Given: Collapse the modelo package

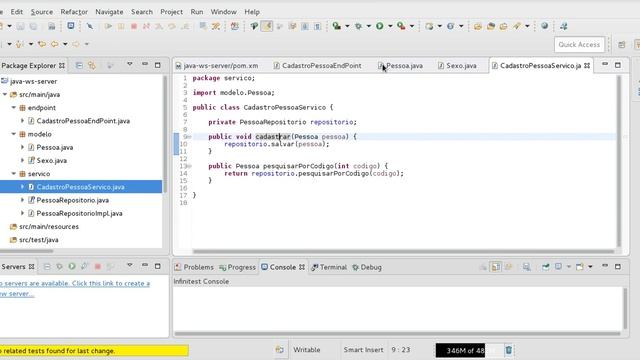Looking at the screenshot, I should 13,134.
